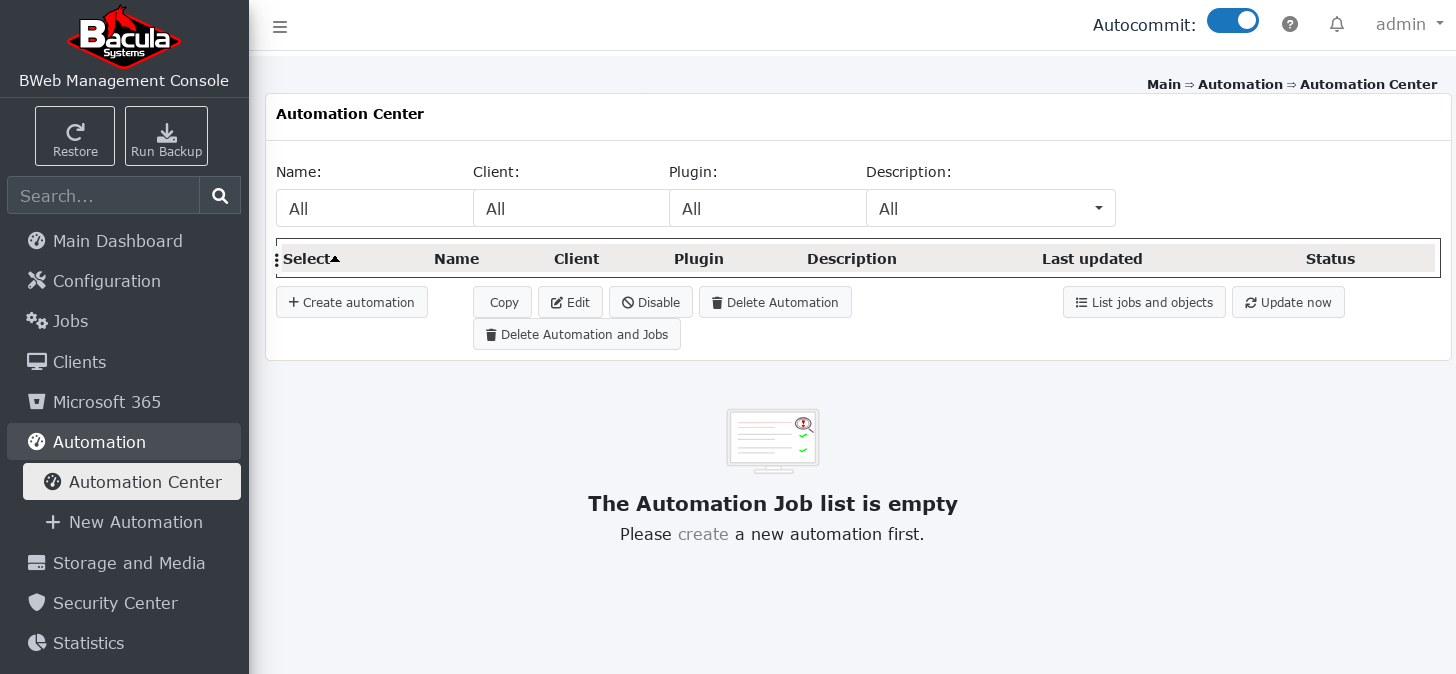Screen dimensions: 1456x674
Task: Toggle the hamburger sidebar menu icon
Action: (x=280, y=27)
